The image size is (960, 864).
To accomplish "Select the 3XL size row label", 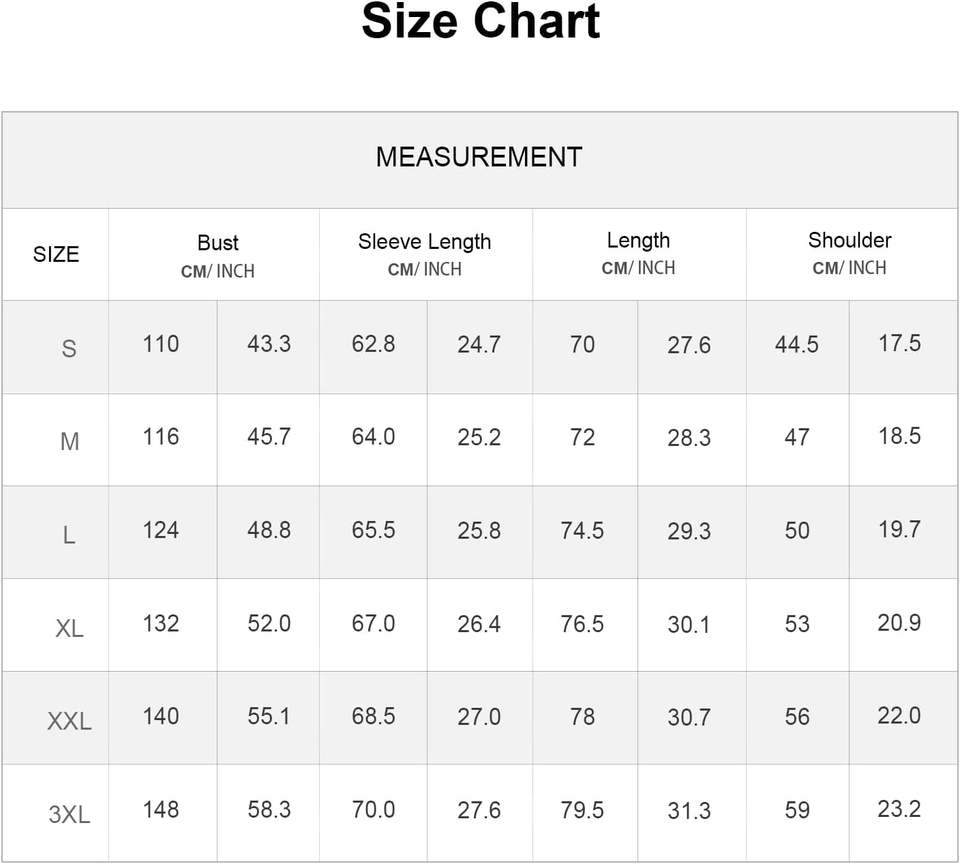I will pyautogui.click(x=69, y=814).
